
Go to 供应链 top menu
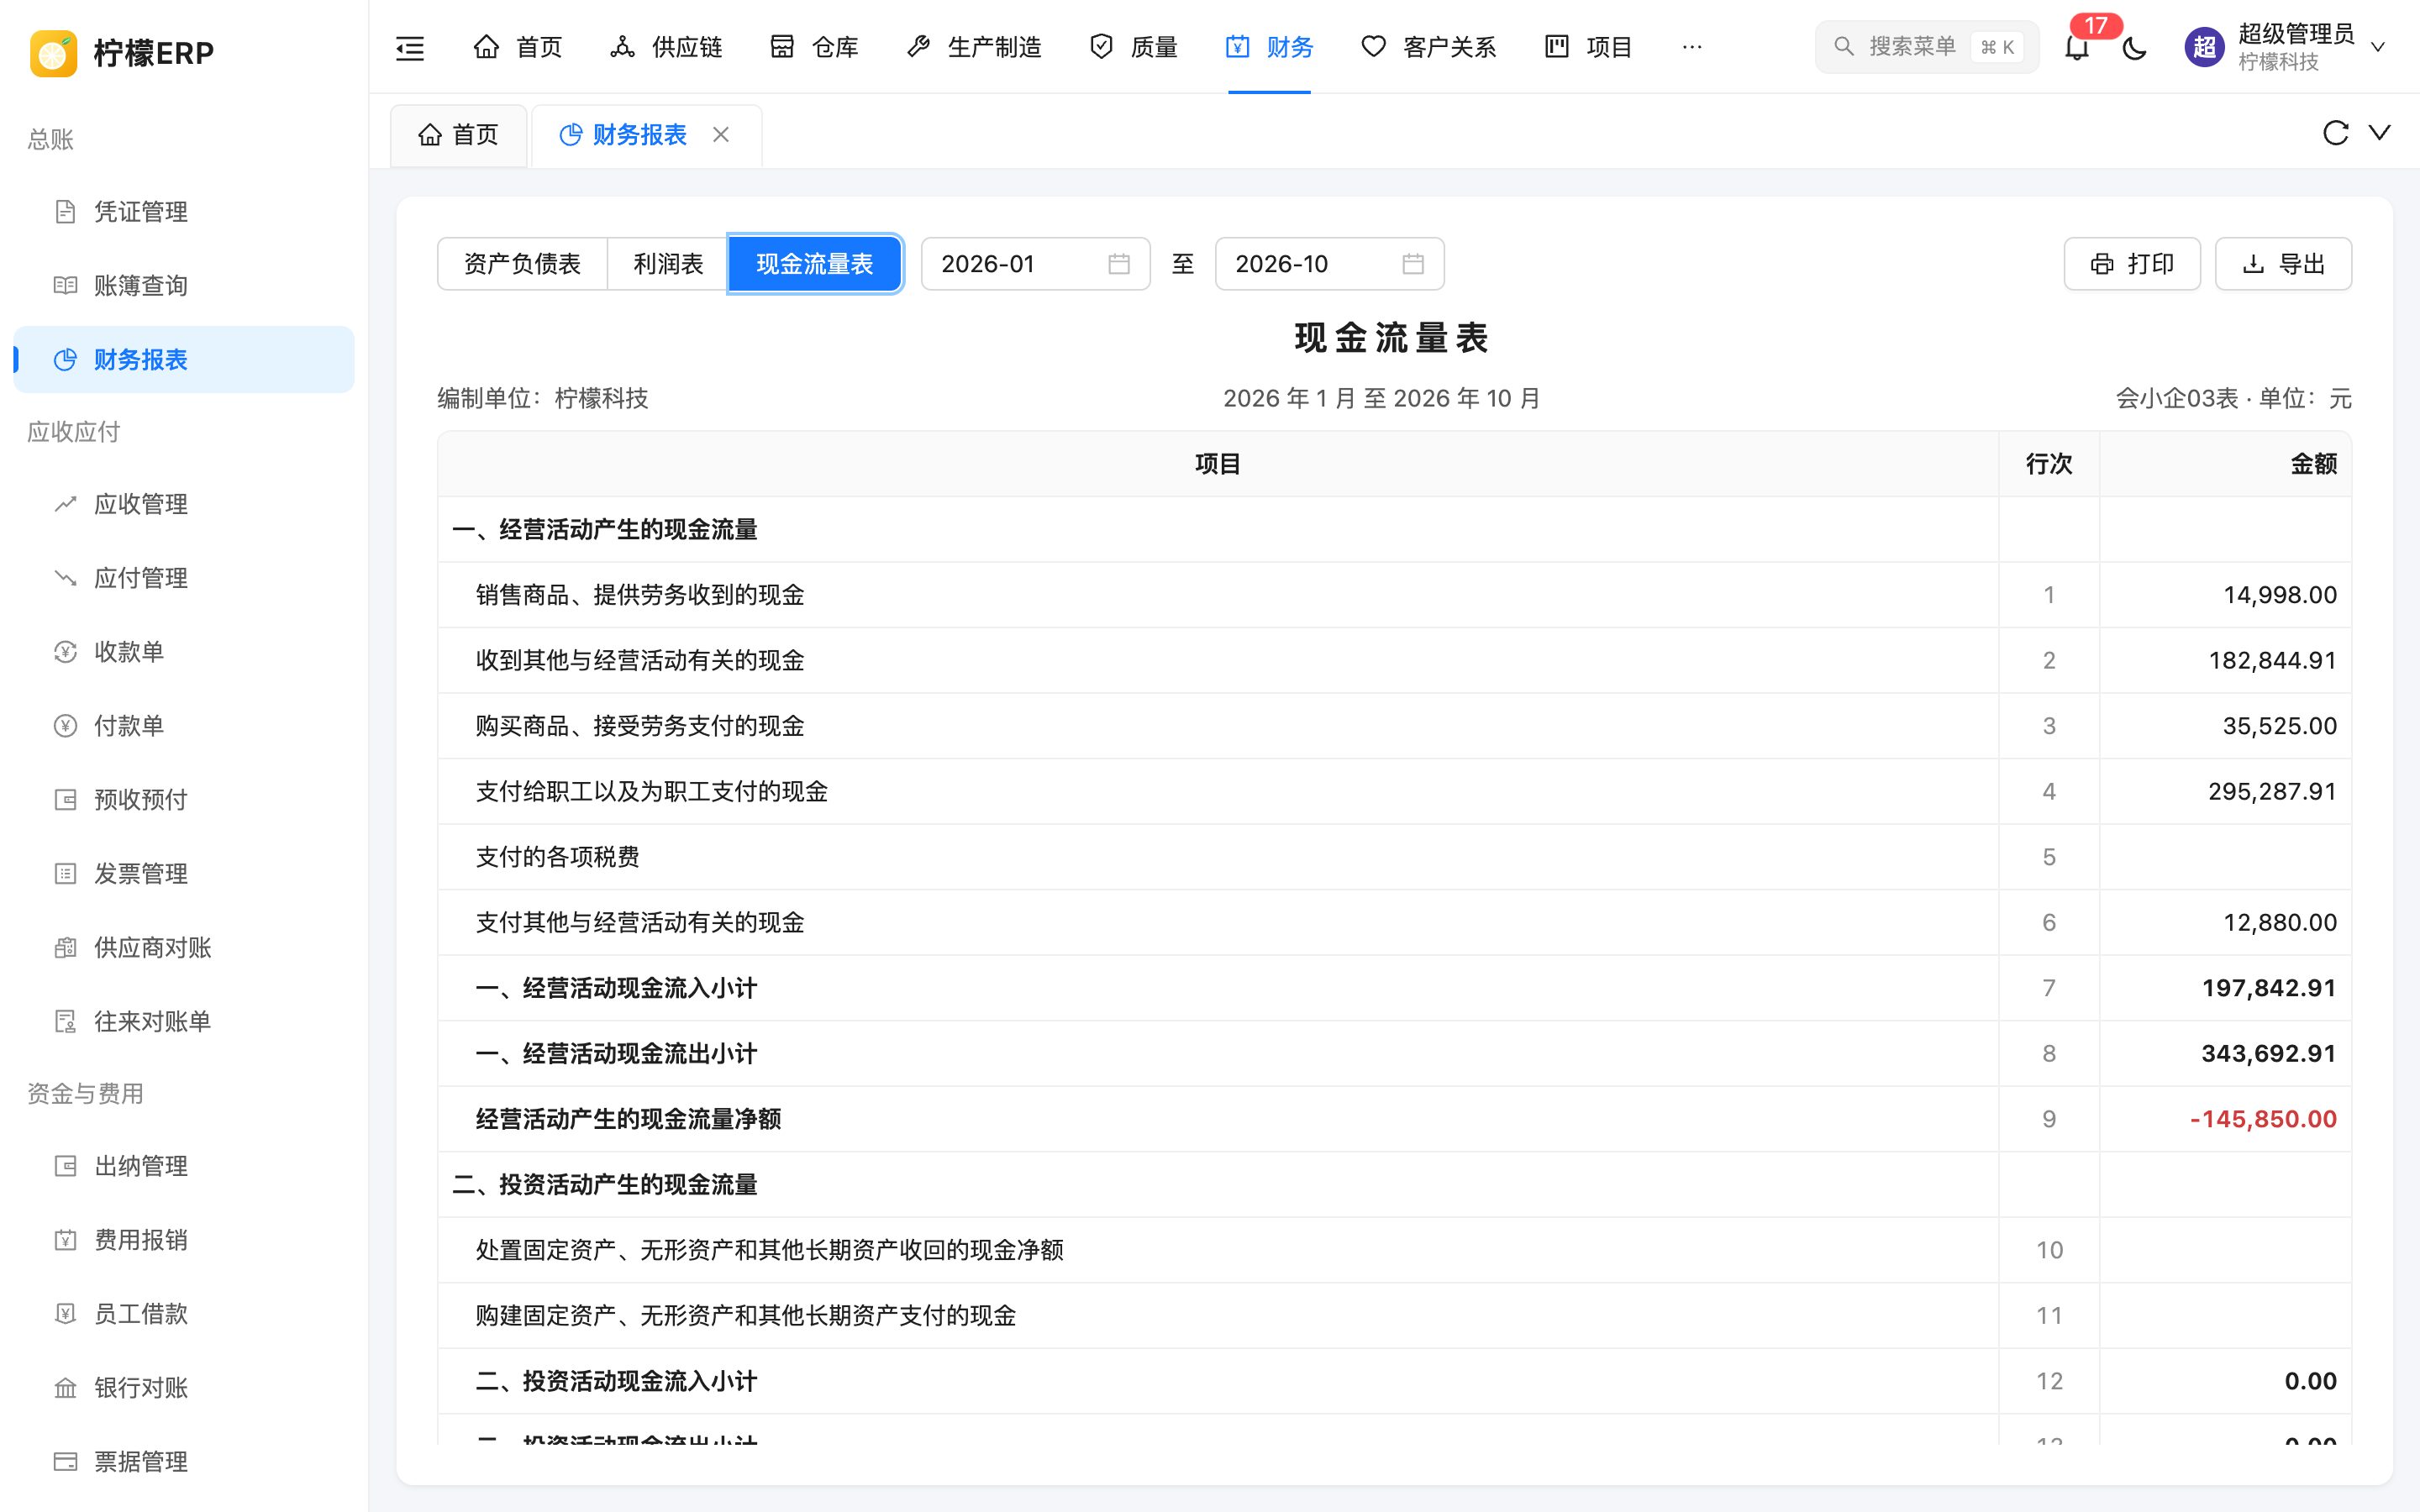click(666, 47)
